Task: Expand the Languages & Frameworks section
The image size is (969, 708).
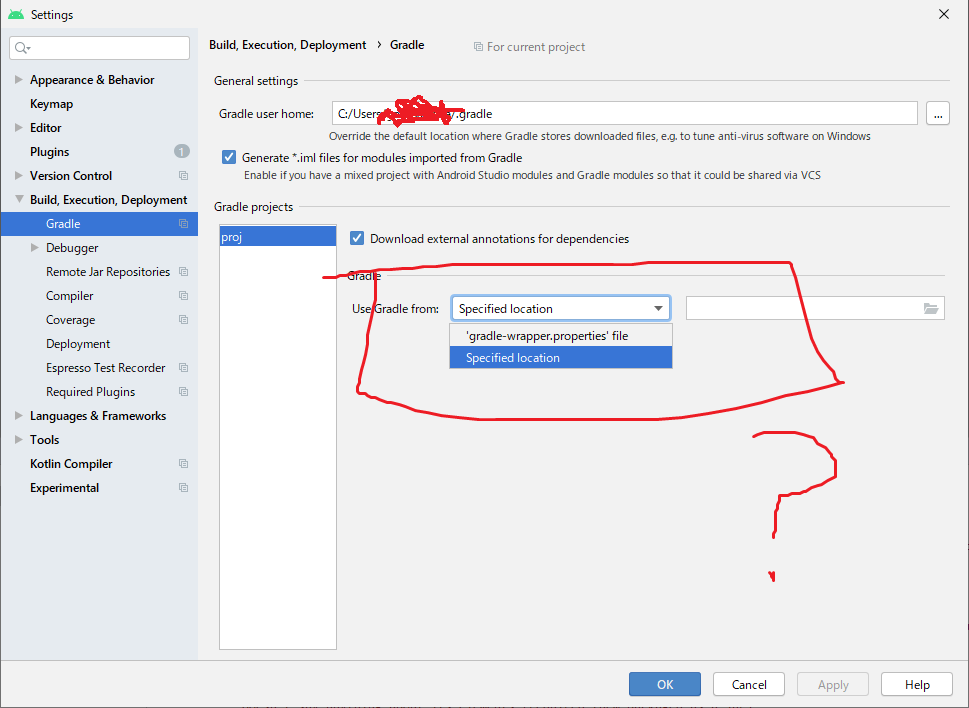Action: pos(19,416)
